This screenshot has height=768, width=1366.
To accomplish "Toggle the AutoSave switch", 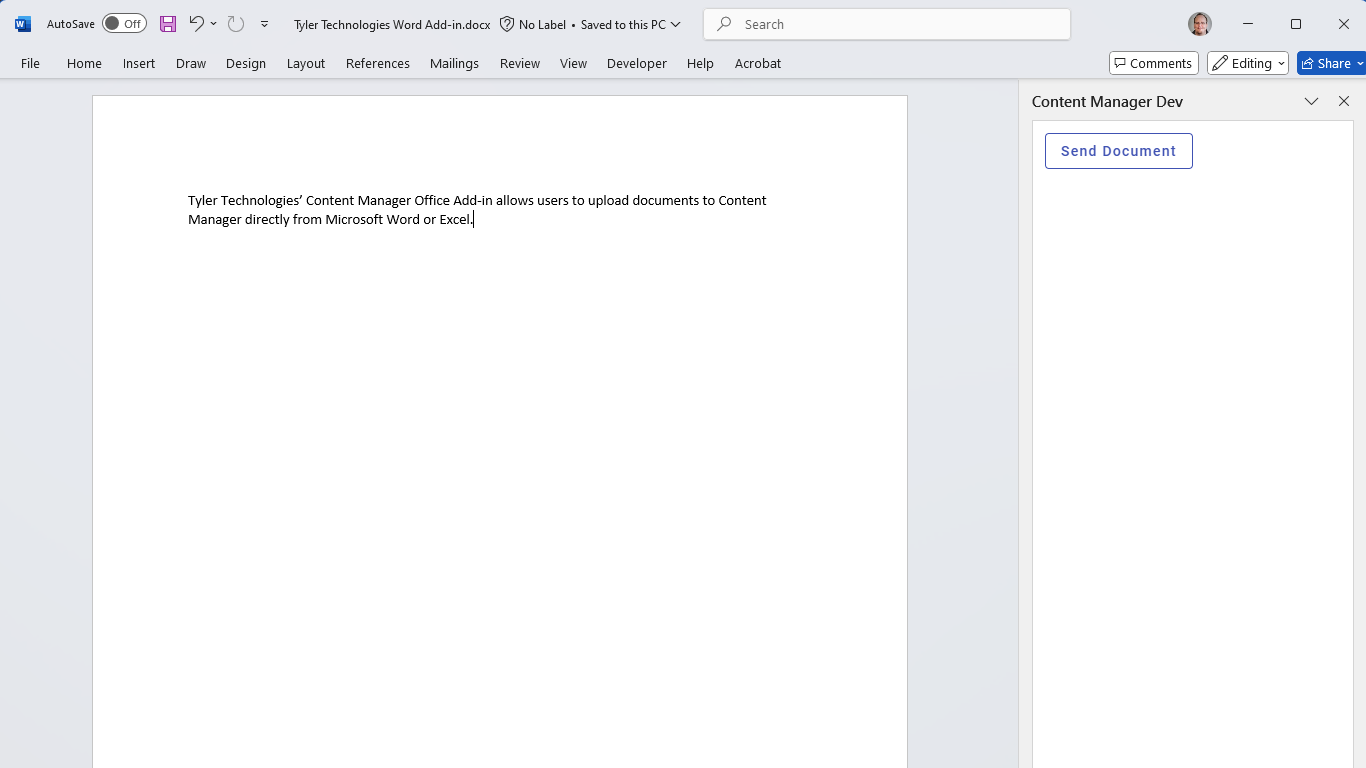I will point(124,24).
